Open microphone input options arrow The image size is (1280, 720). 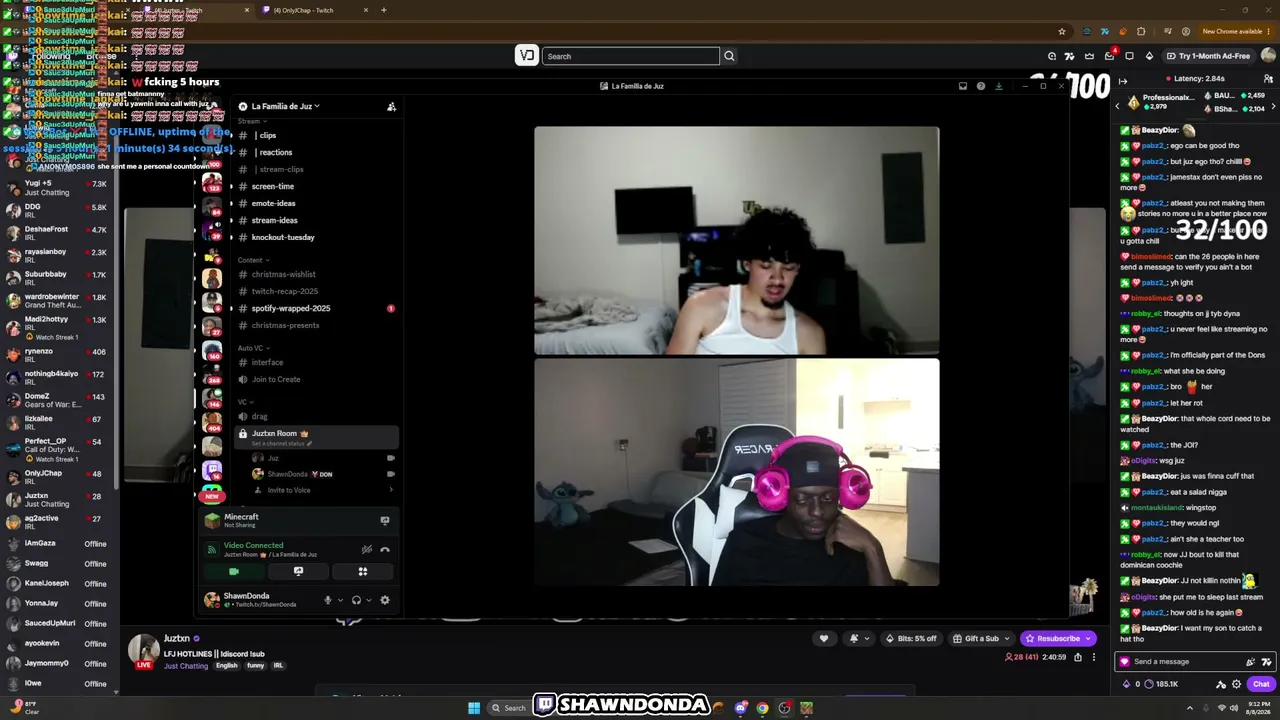(x=341, y=600)
